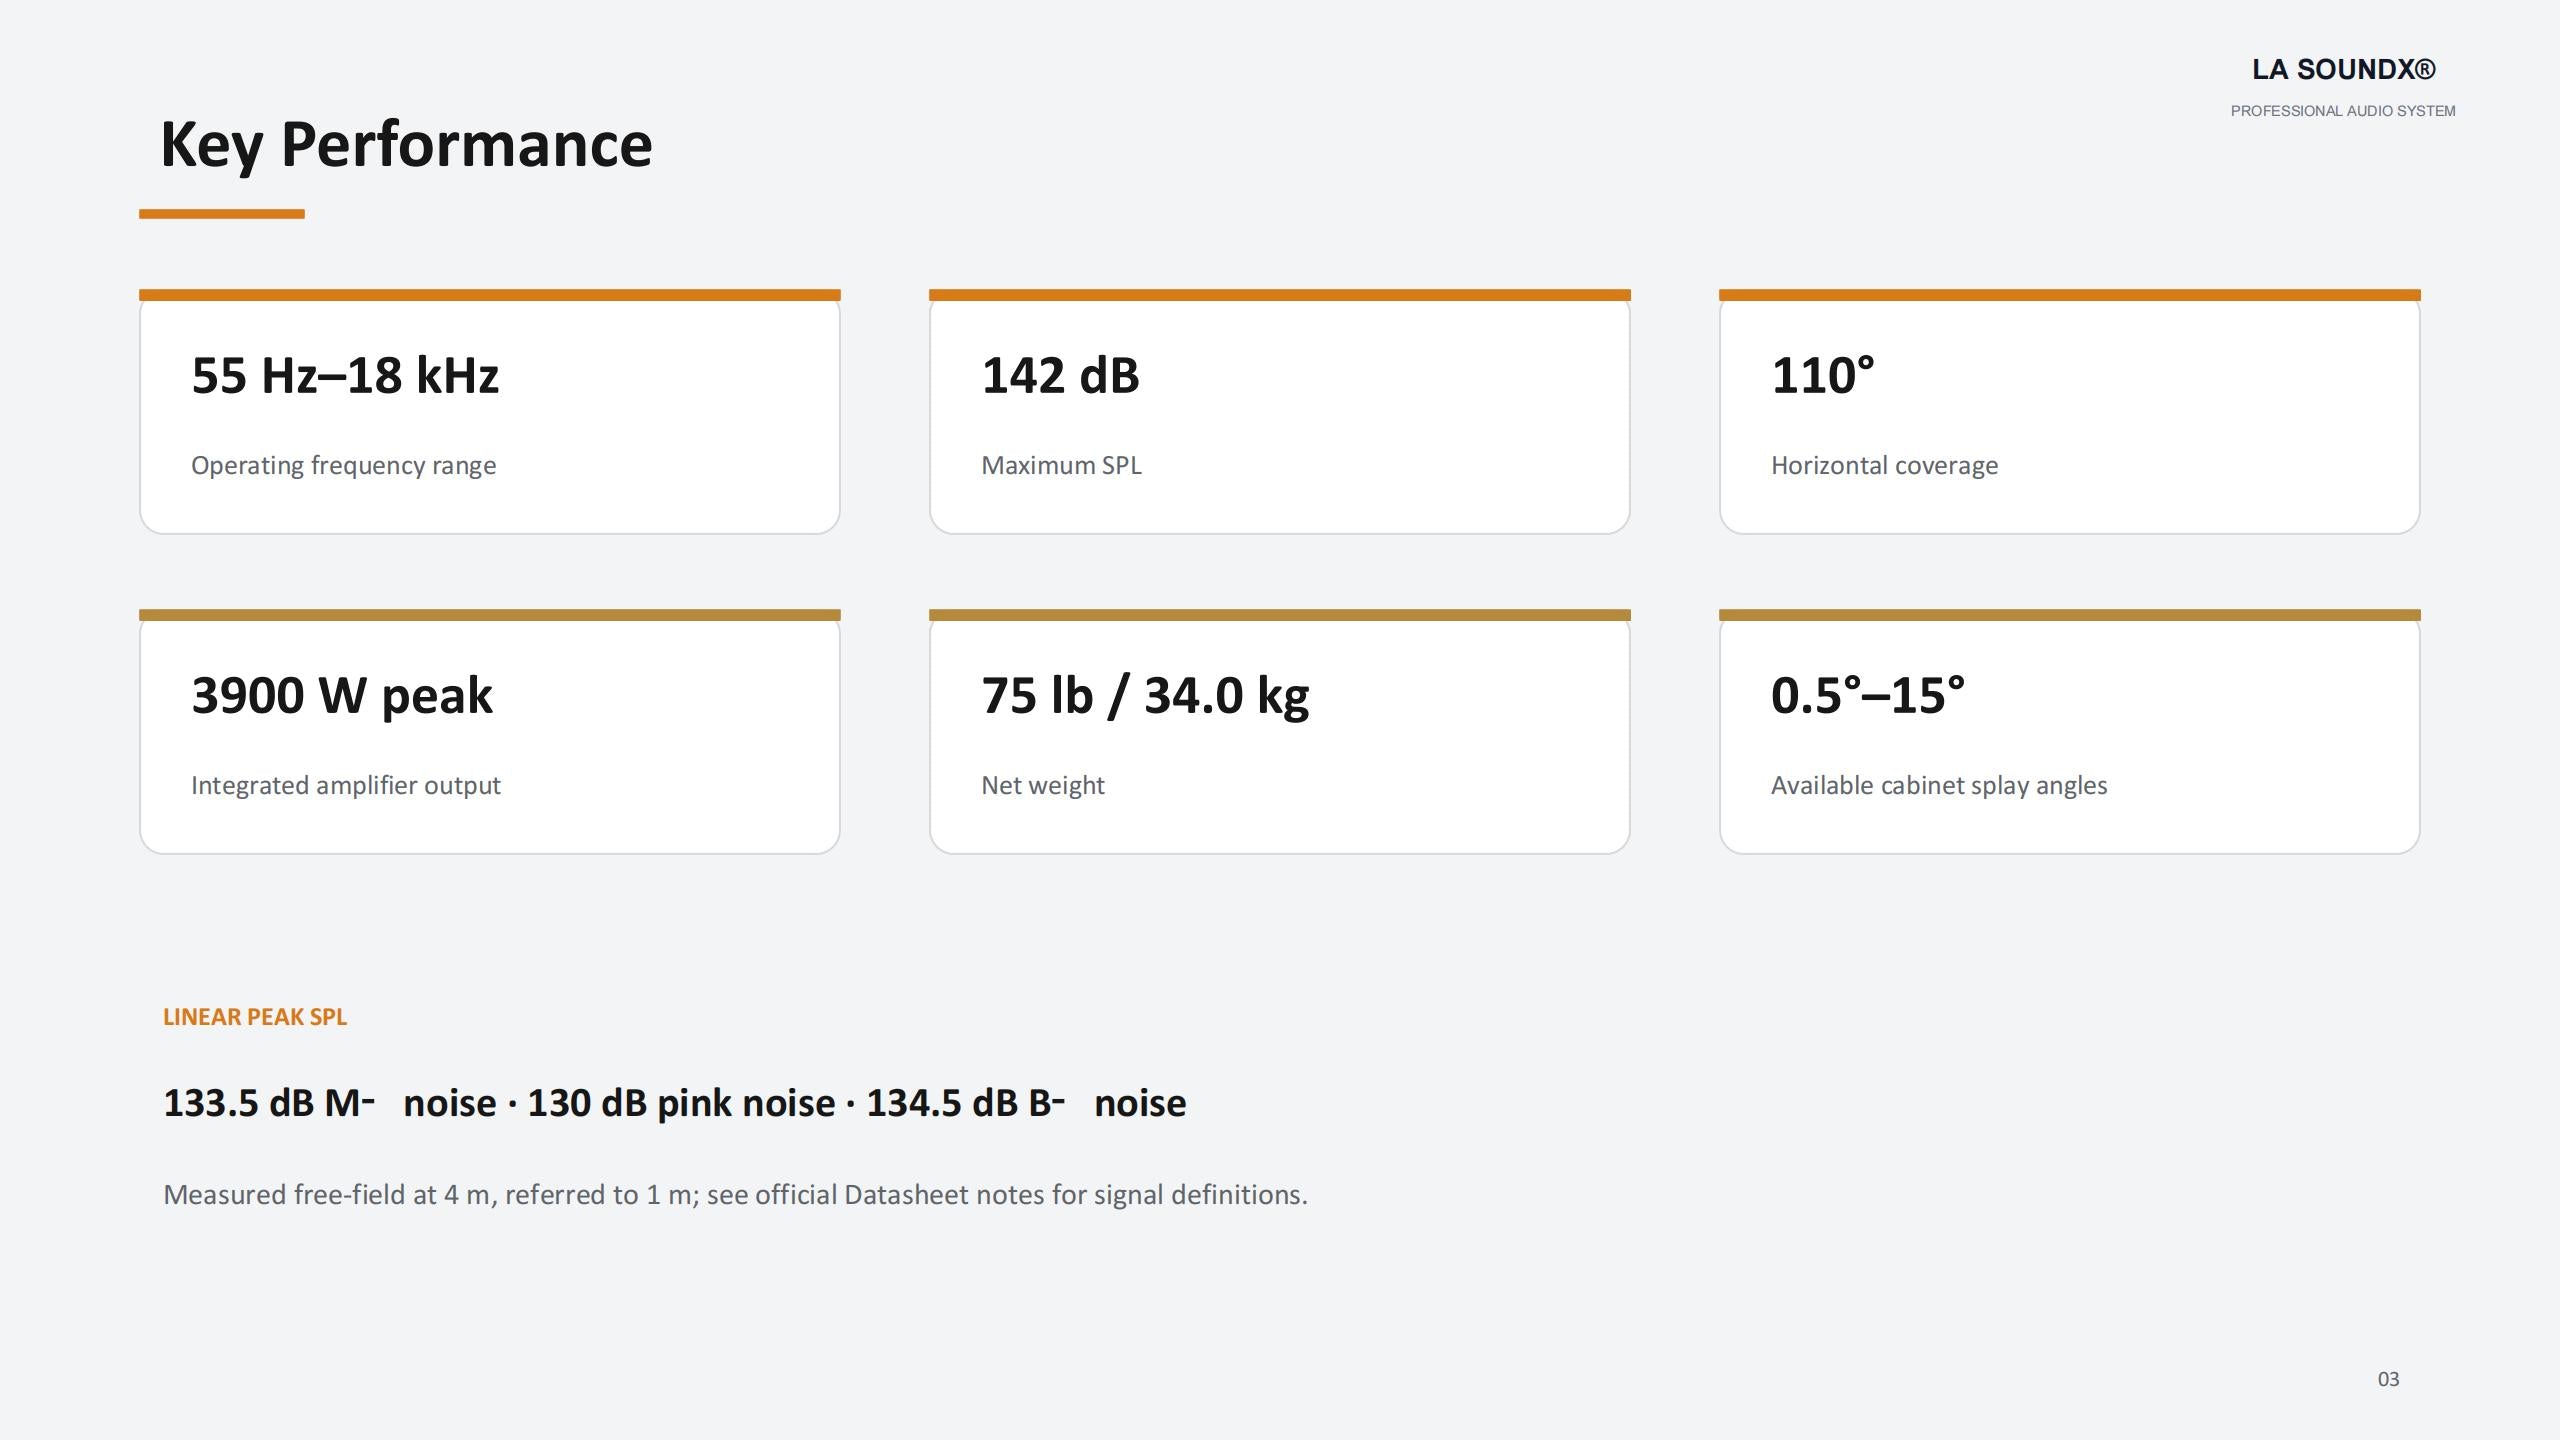Click the 133.5 dB M-noise specification line
This screenshot has height=1440, width=2560.
pos(675,1103)
